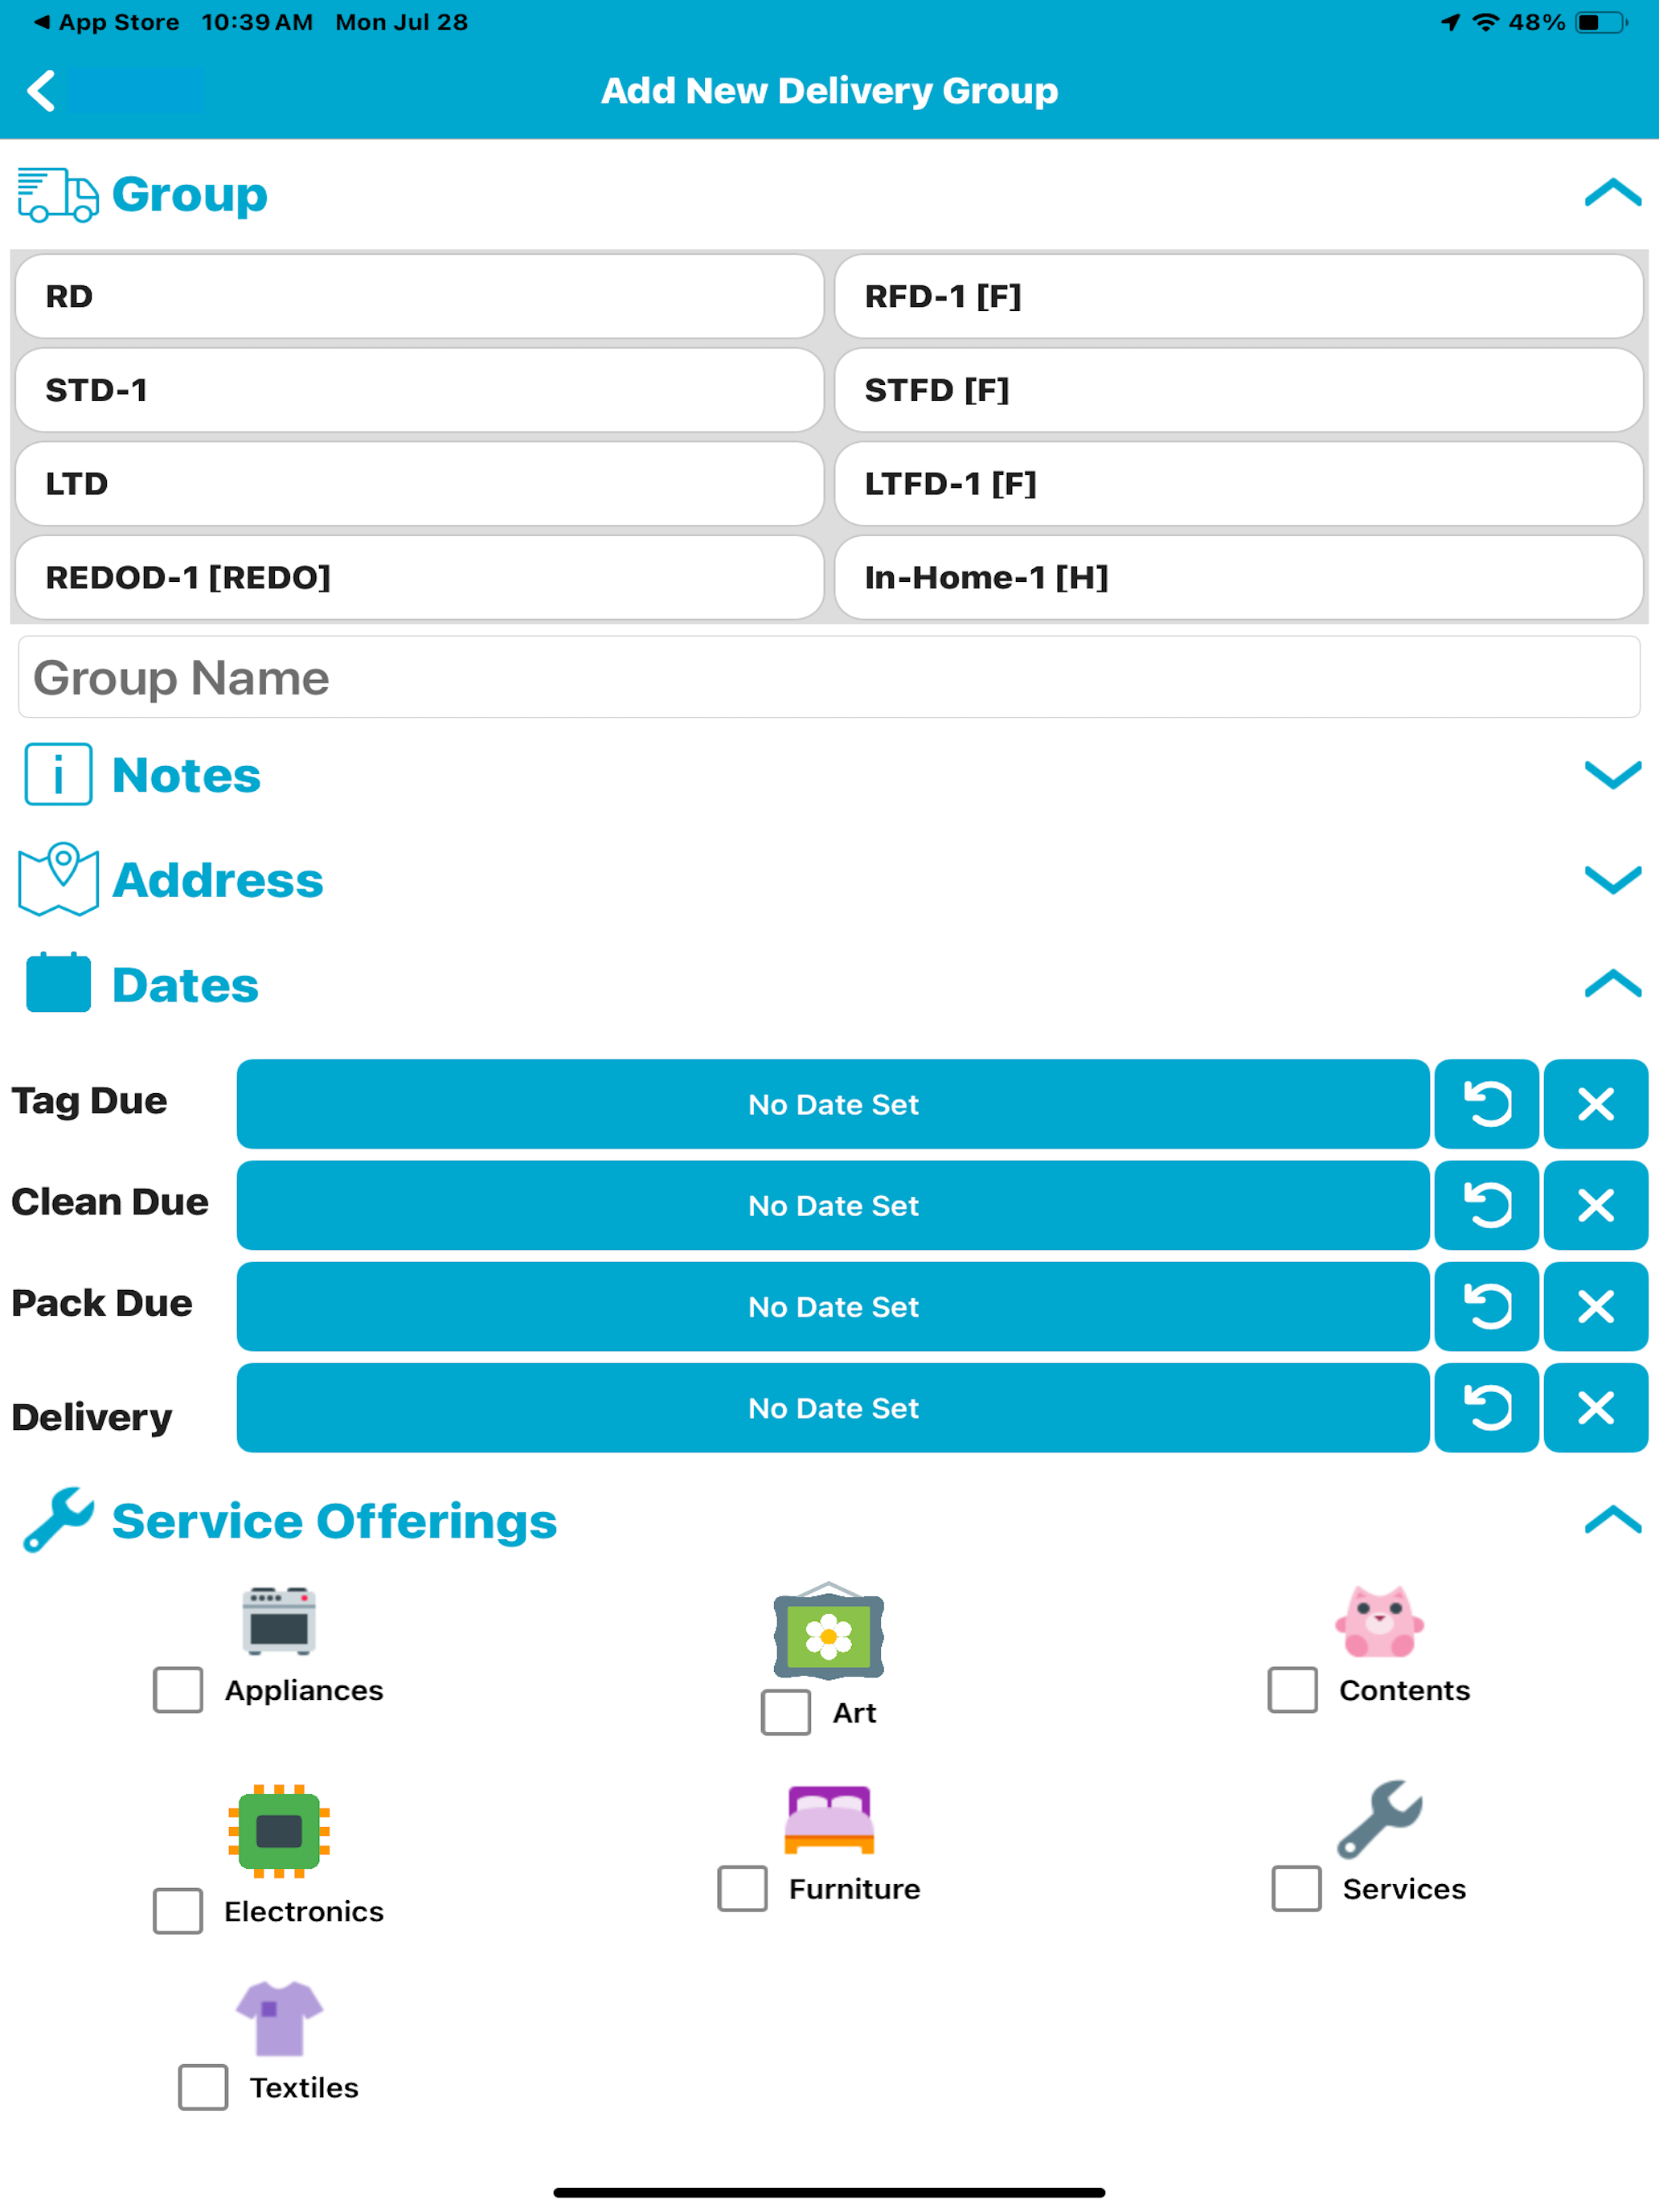Click the Services wrench icon
1659x2212 pixels.
click(x=1379, y=1819)
